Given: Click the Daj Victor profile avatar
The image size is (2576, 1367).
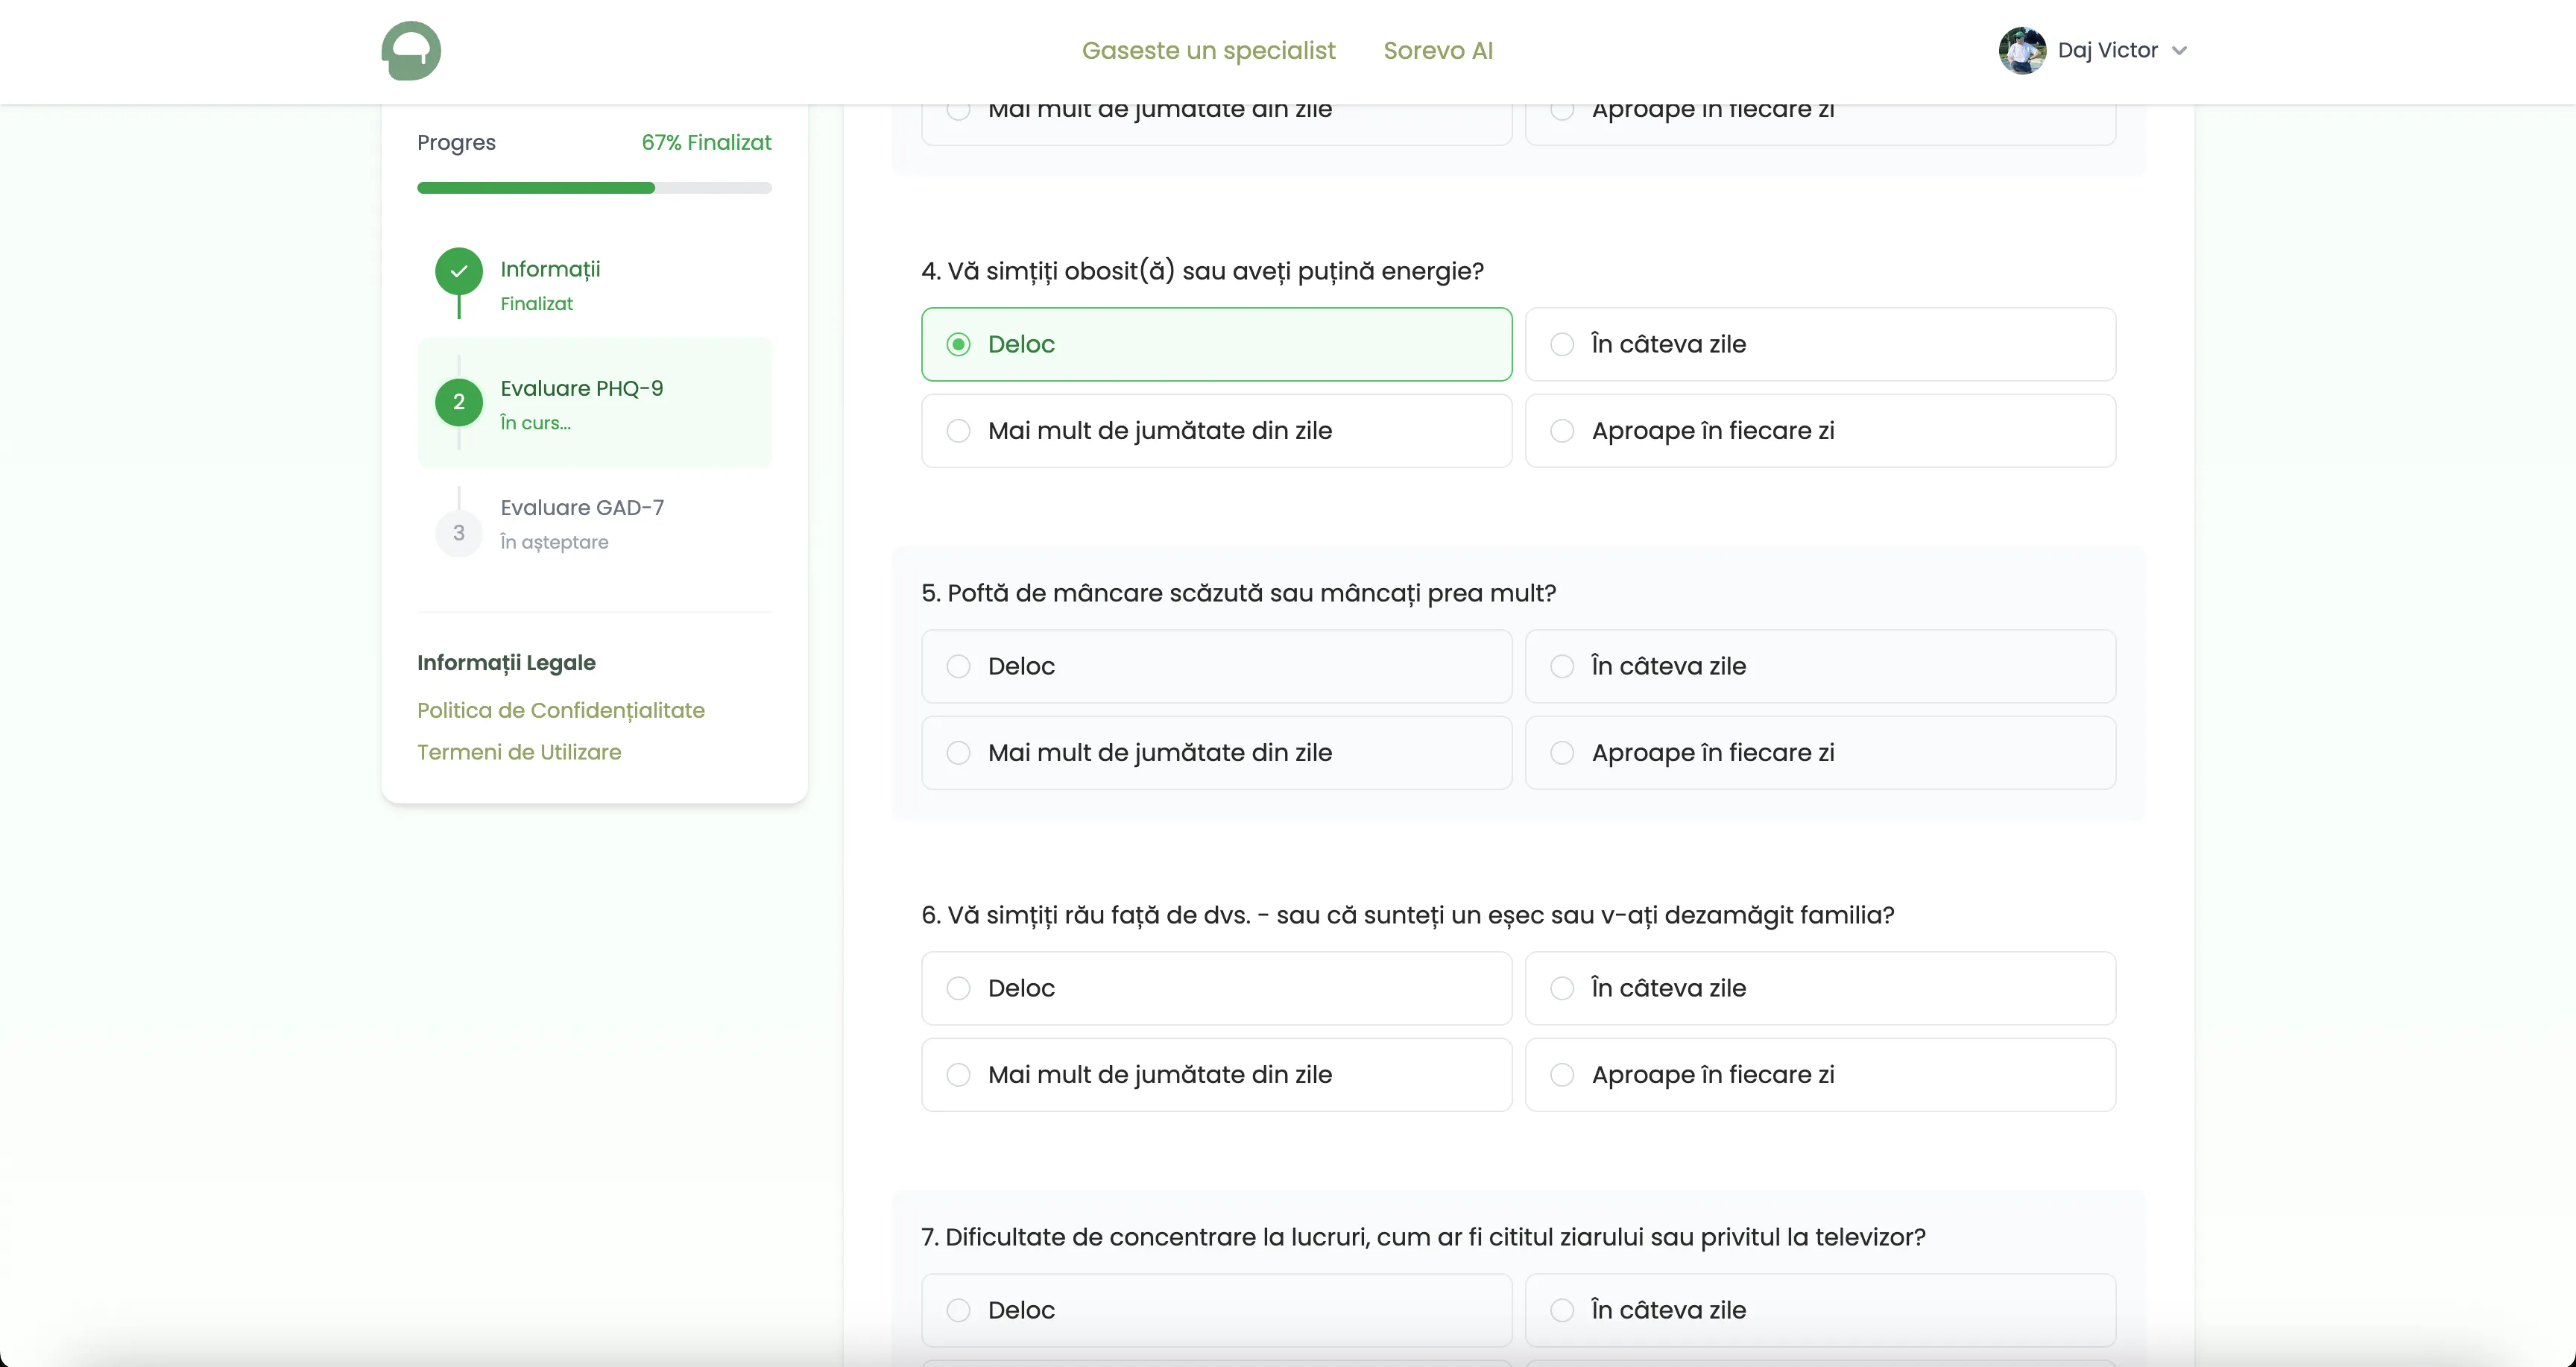Looking at the screenshot, I should click(x=2021, y=51).
